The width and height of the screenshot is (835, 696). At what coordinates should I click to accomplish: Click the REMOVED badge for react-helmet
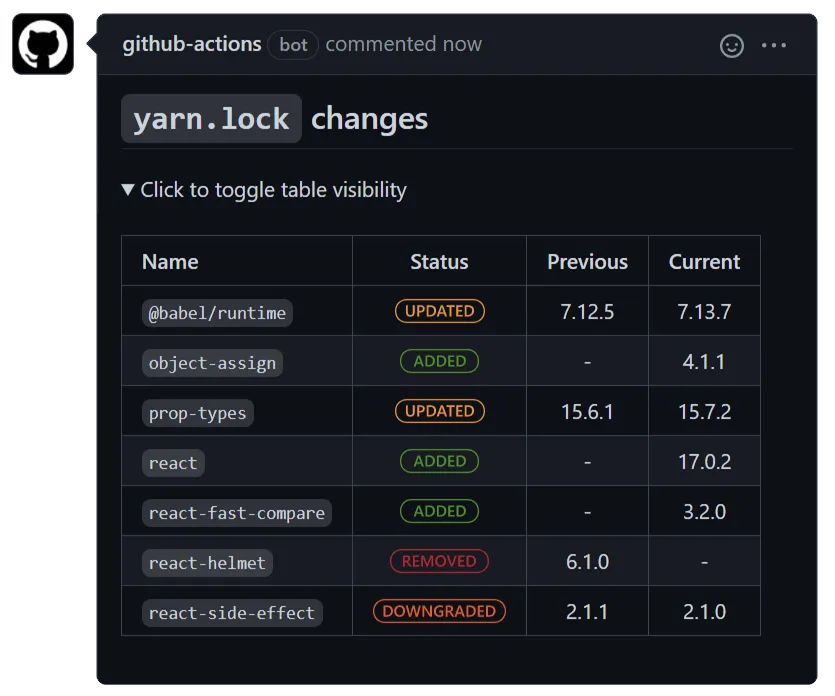click(x=439, y=561)
